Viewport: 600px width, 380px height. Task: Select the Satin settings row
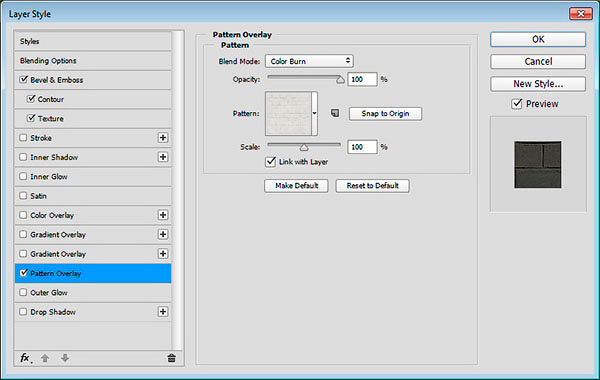(93, 196)
